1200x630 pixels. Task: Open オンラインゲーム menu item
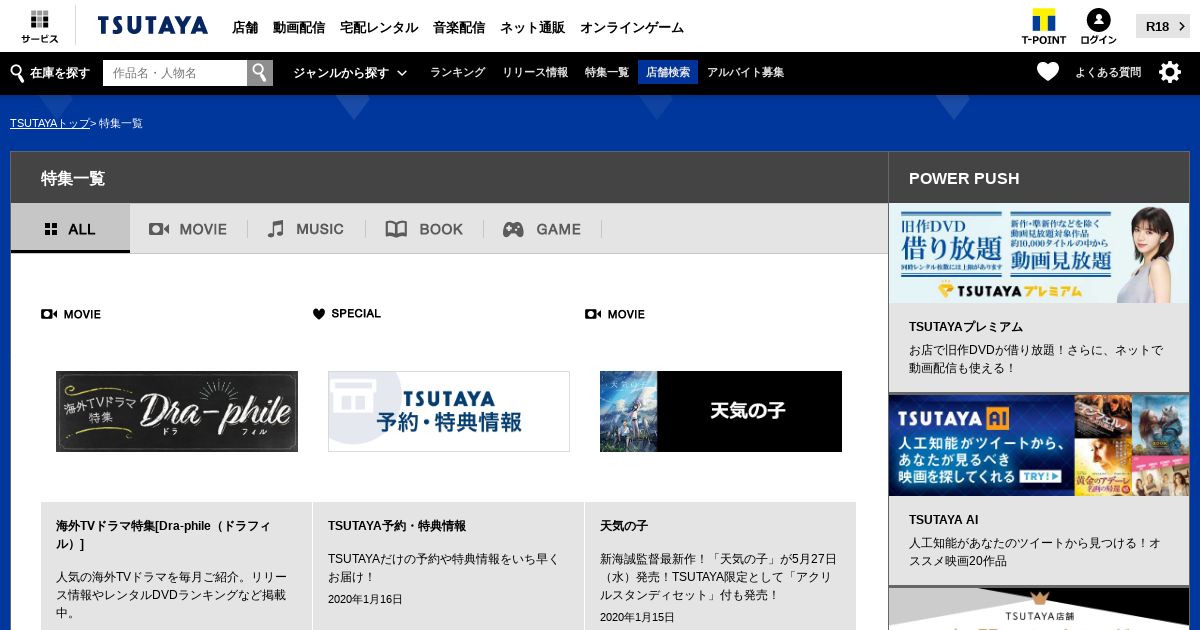click(x=632, y=27)
